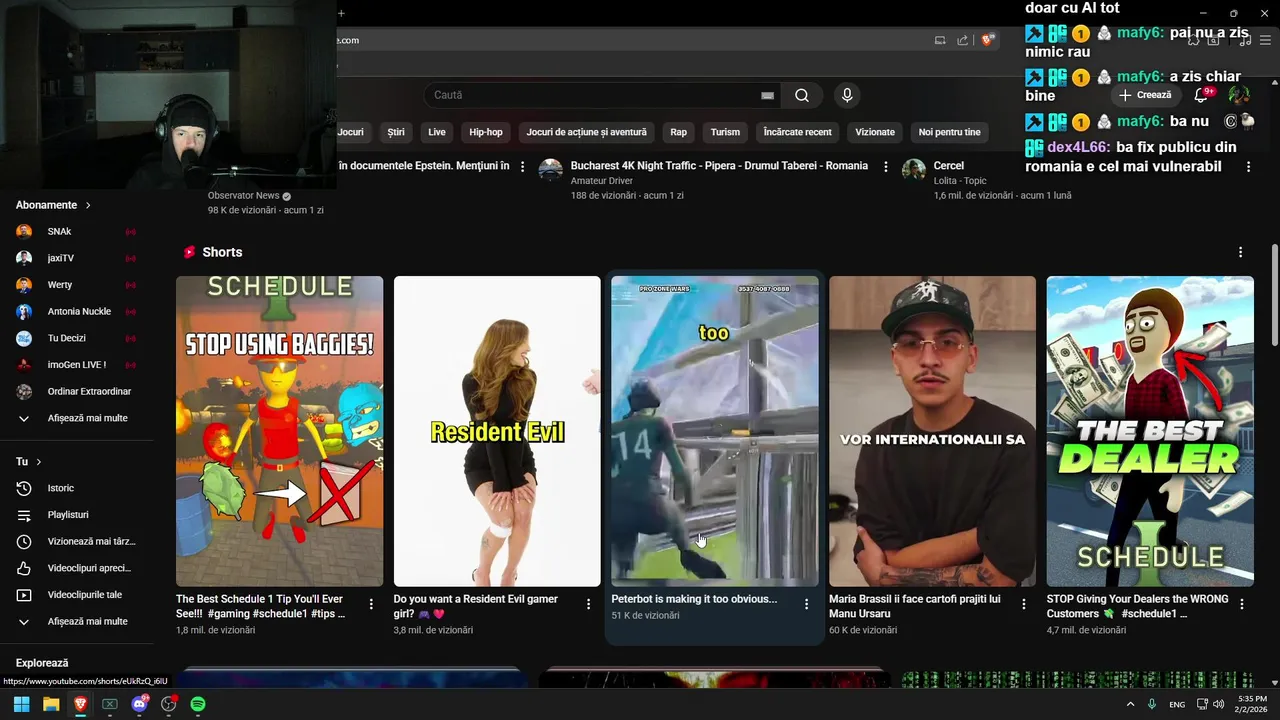Select the Hip-hop filter chip

pyautogui.click(x=486, y=132)
